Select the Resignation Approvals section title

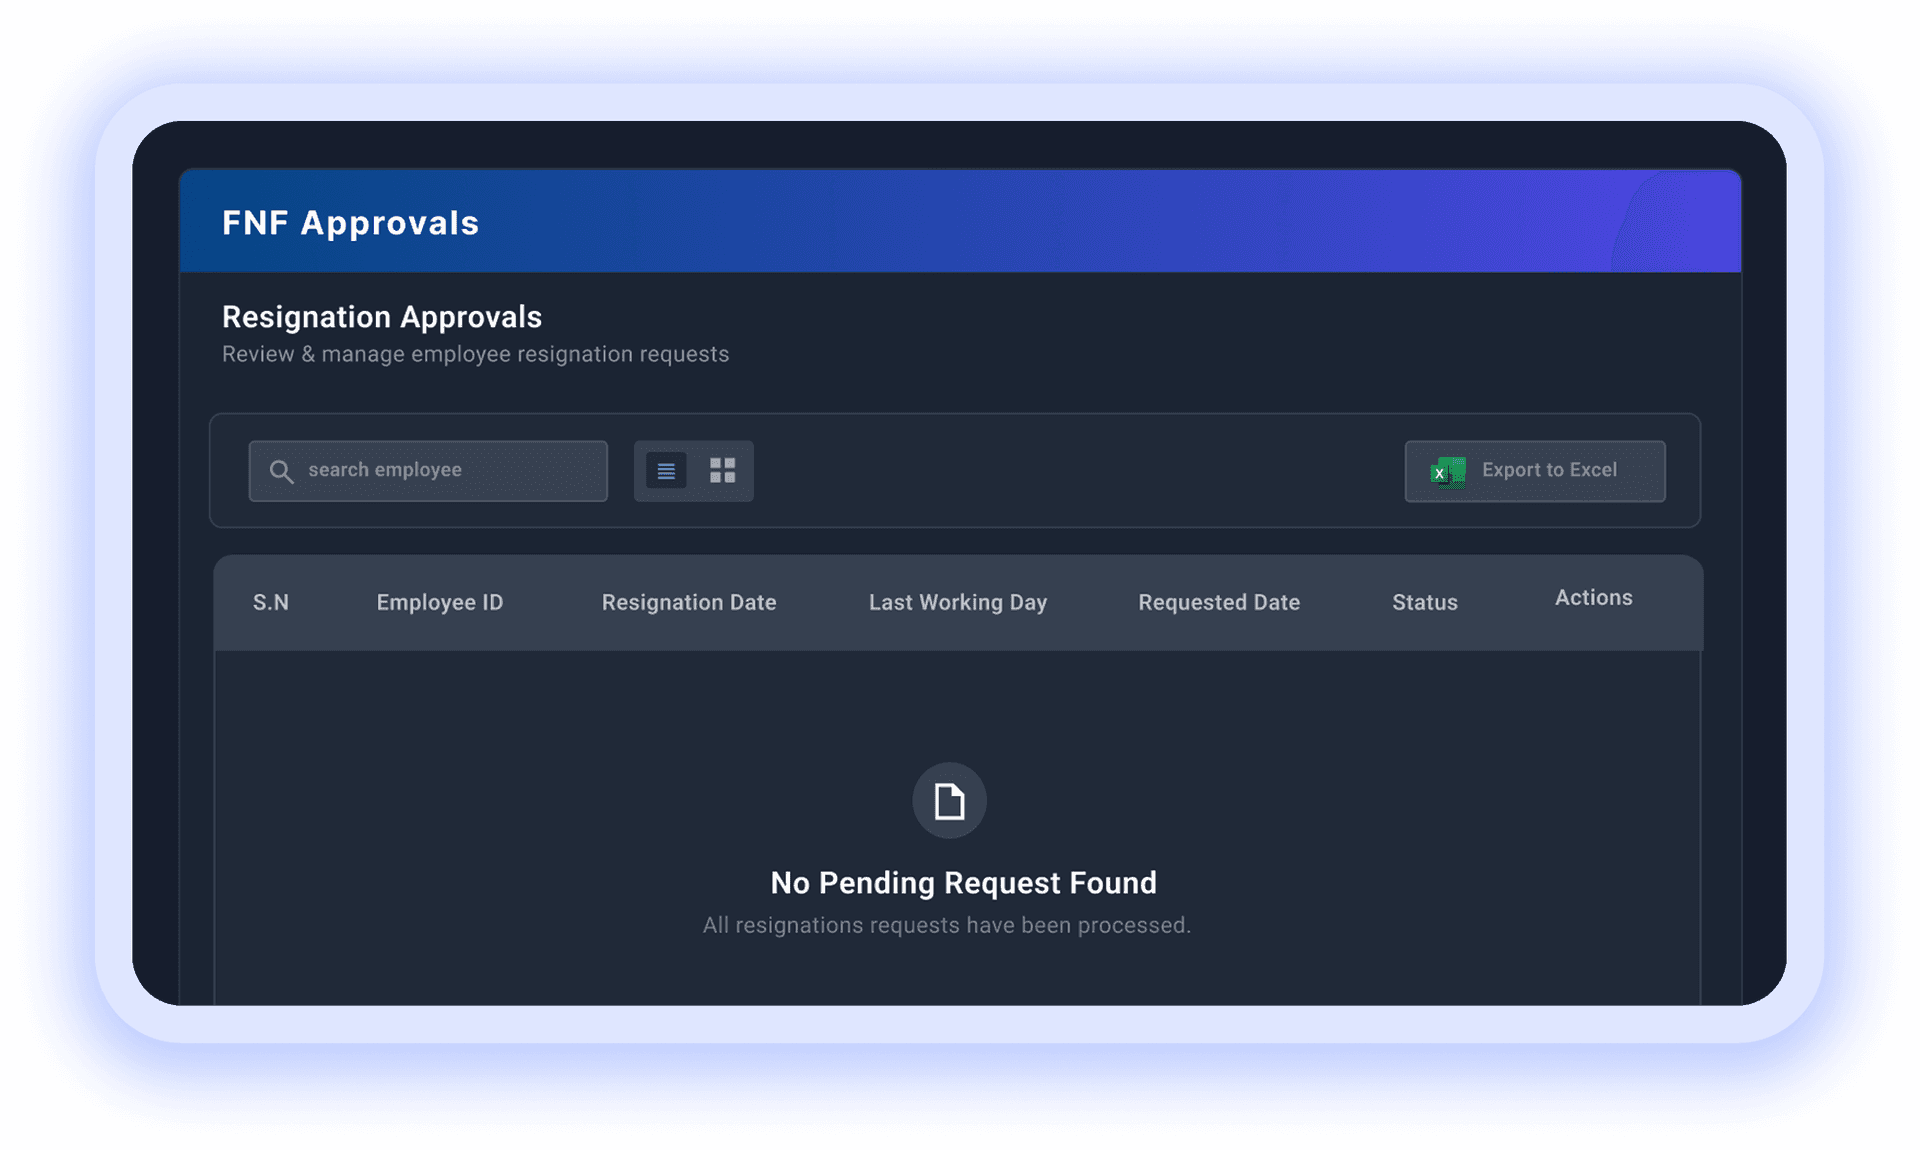(382, 317)
